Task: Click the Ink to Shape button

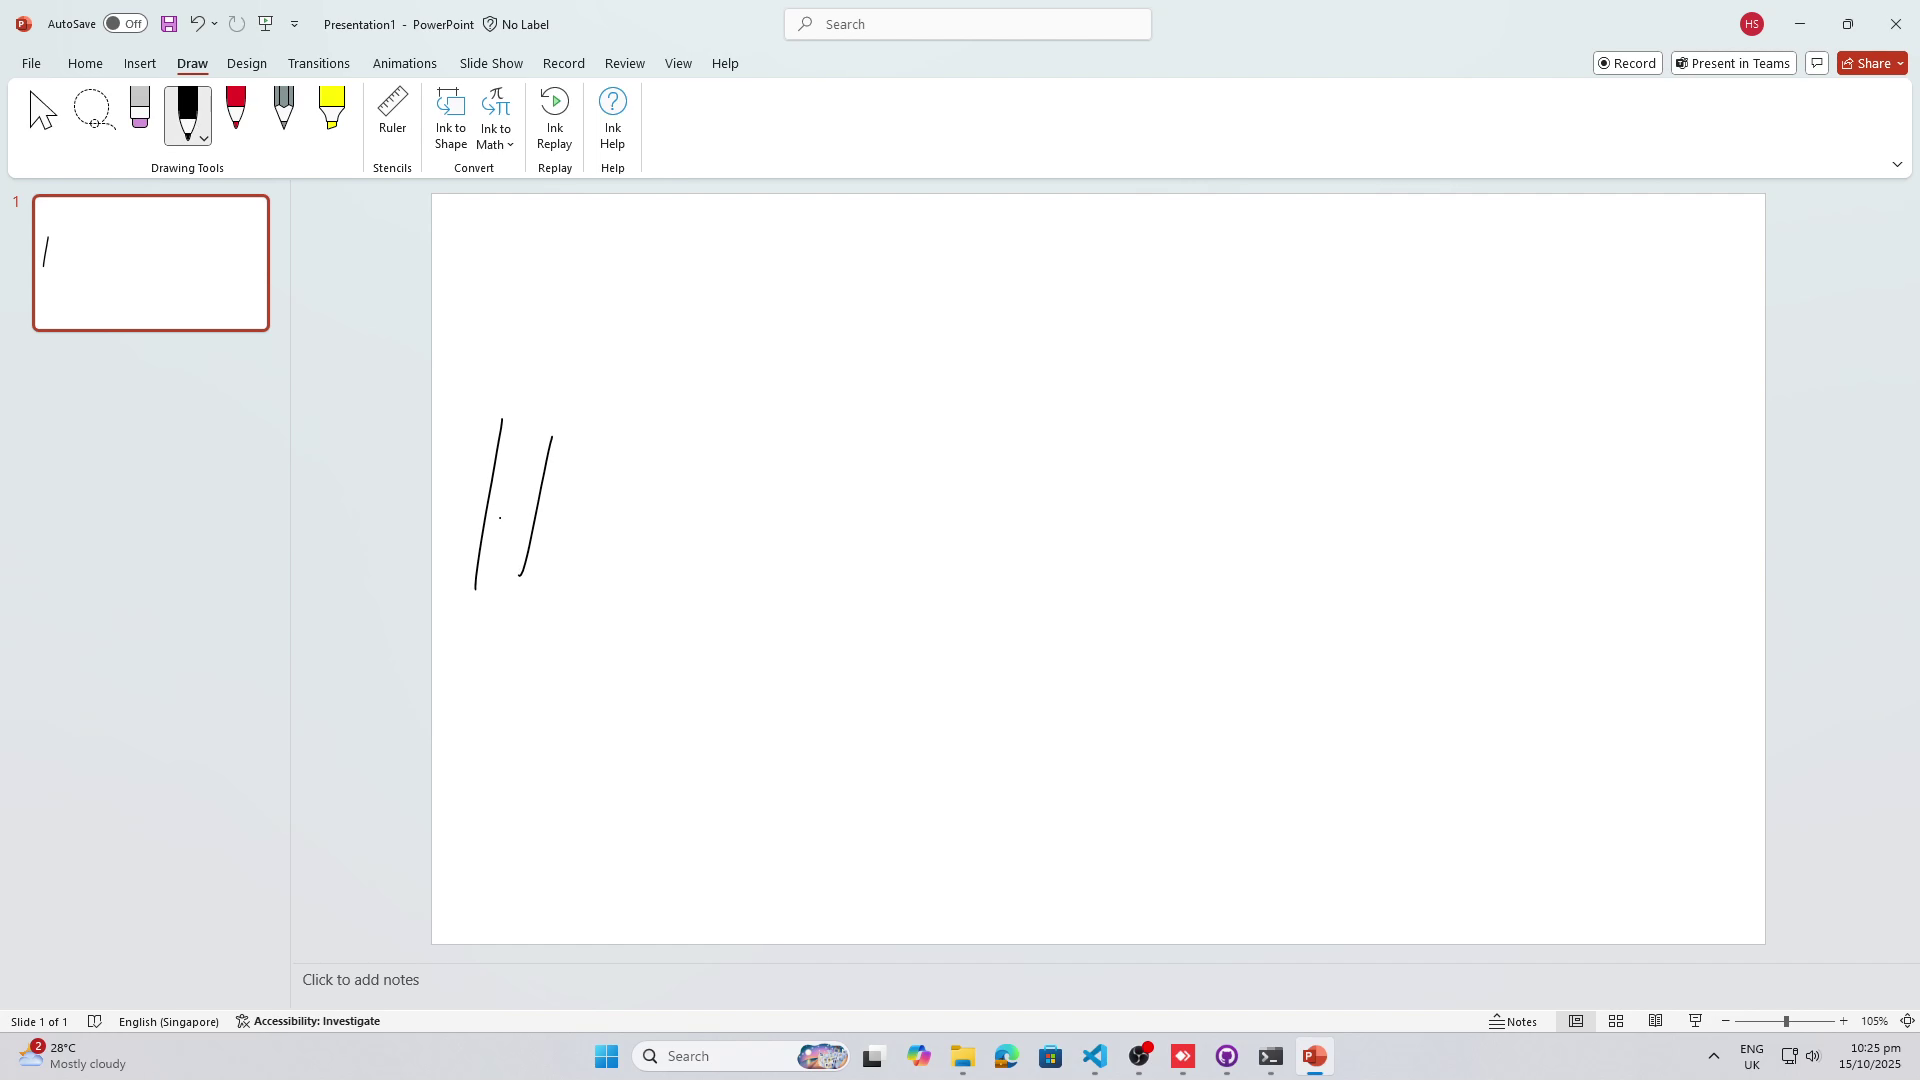Action: click(x=451, y=118)
